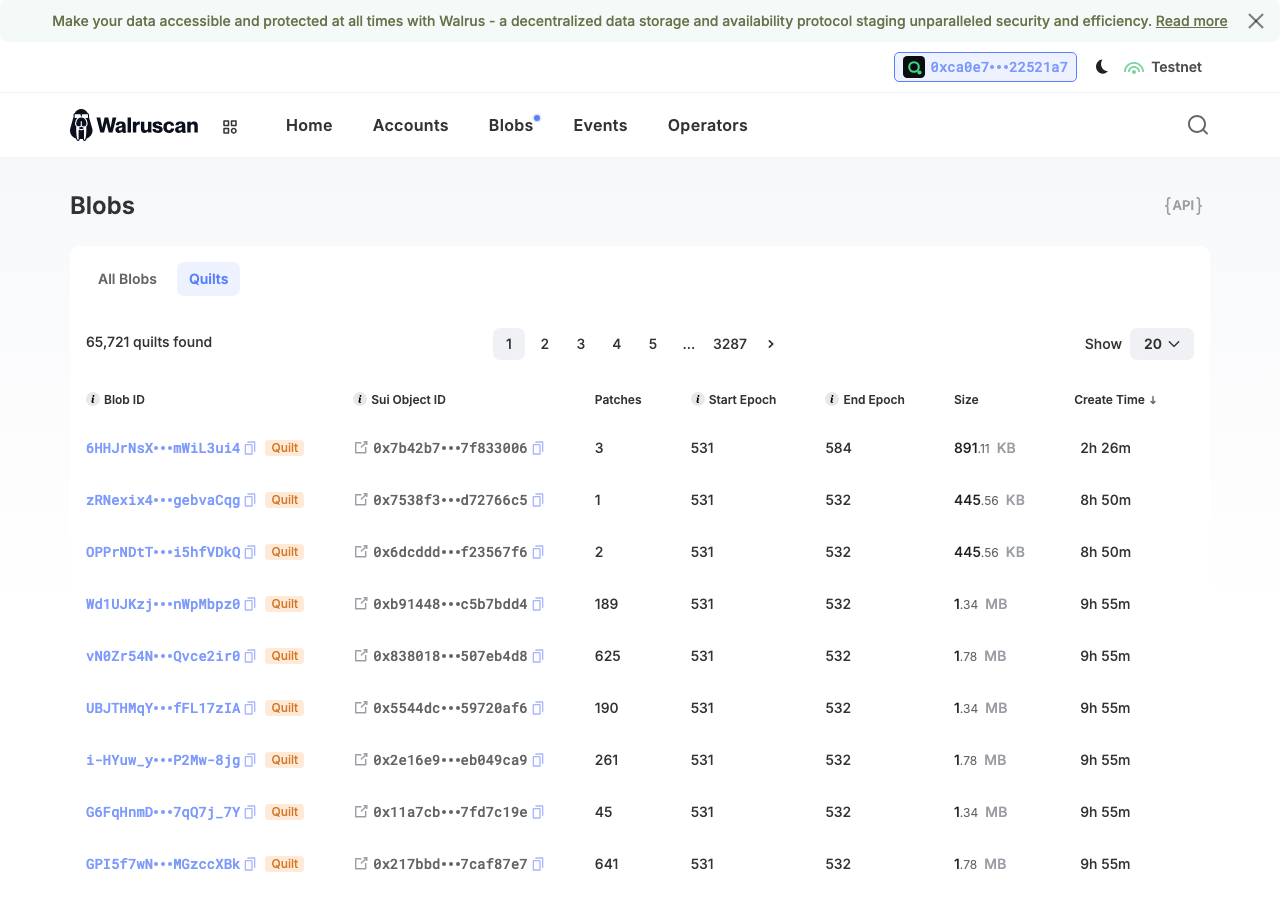Open the apps grid icon beside Walruscan logo
This screenshot has height=900, width=1280.
pyautogui.click(x=230, y=127)
